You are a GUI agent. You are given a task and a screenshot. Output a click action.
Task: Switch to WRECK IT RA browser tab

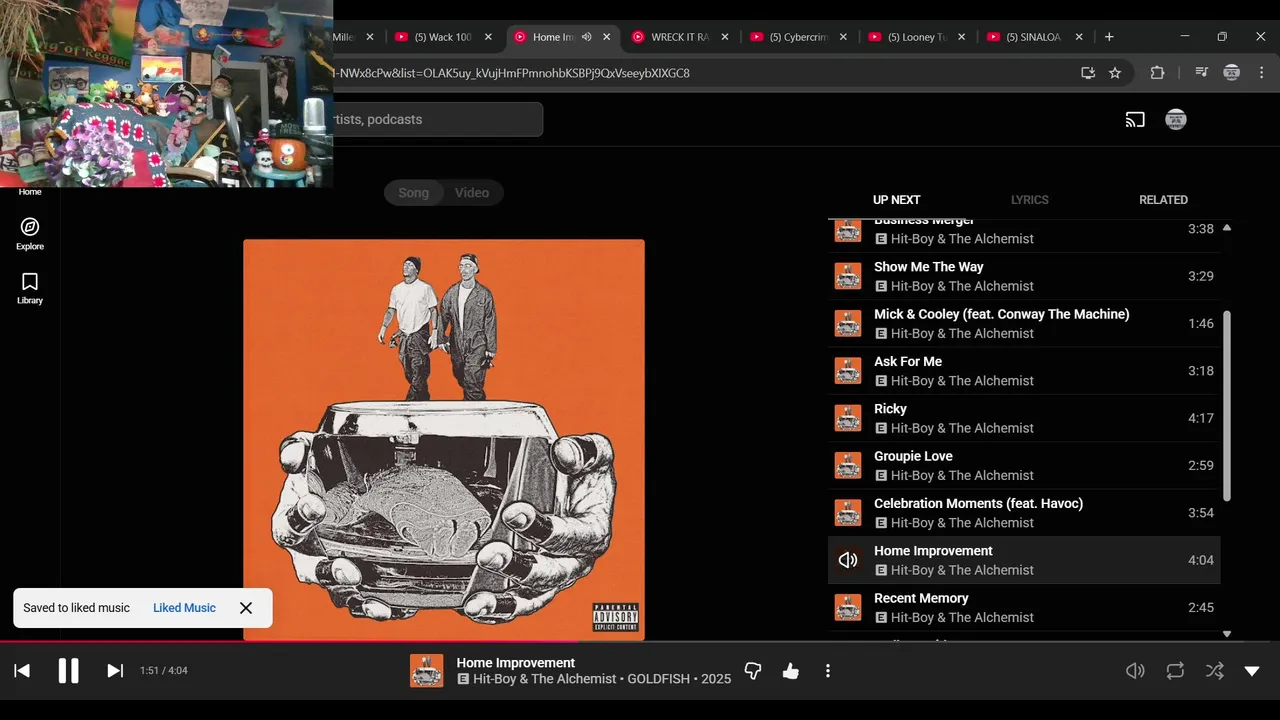679,37
